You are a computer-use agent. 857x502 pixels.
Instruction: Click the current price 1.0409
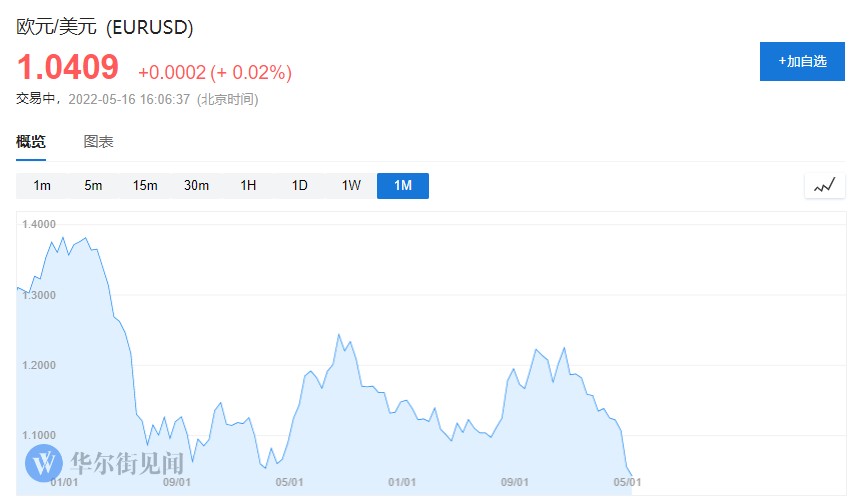[x=67, y=68]
